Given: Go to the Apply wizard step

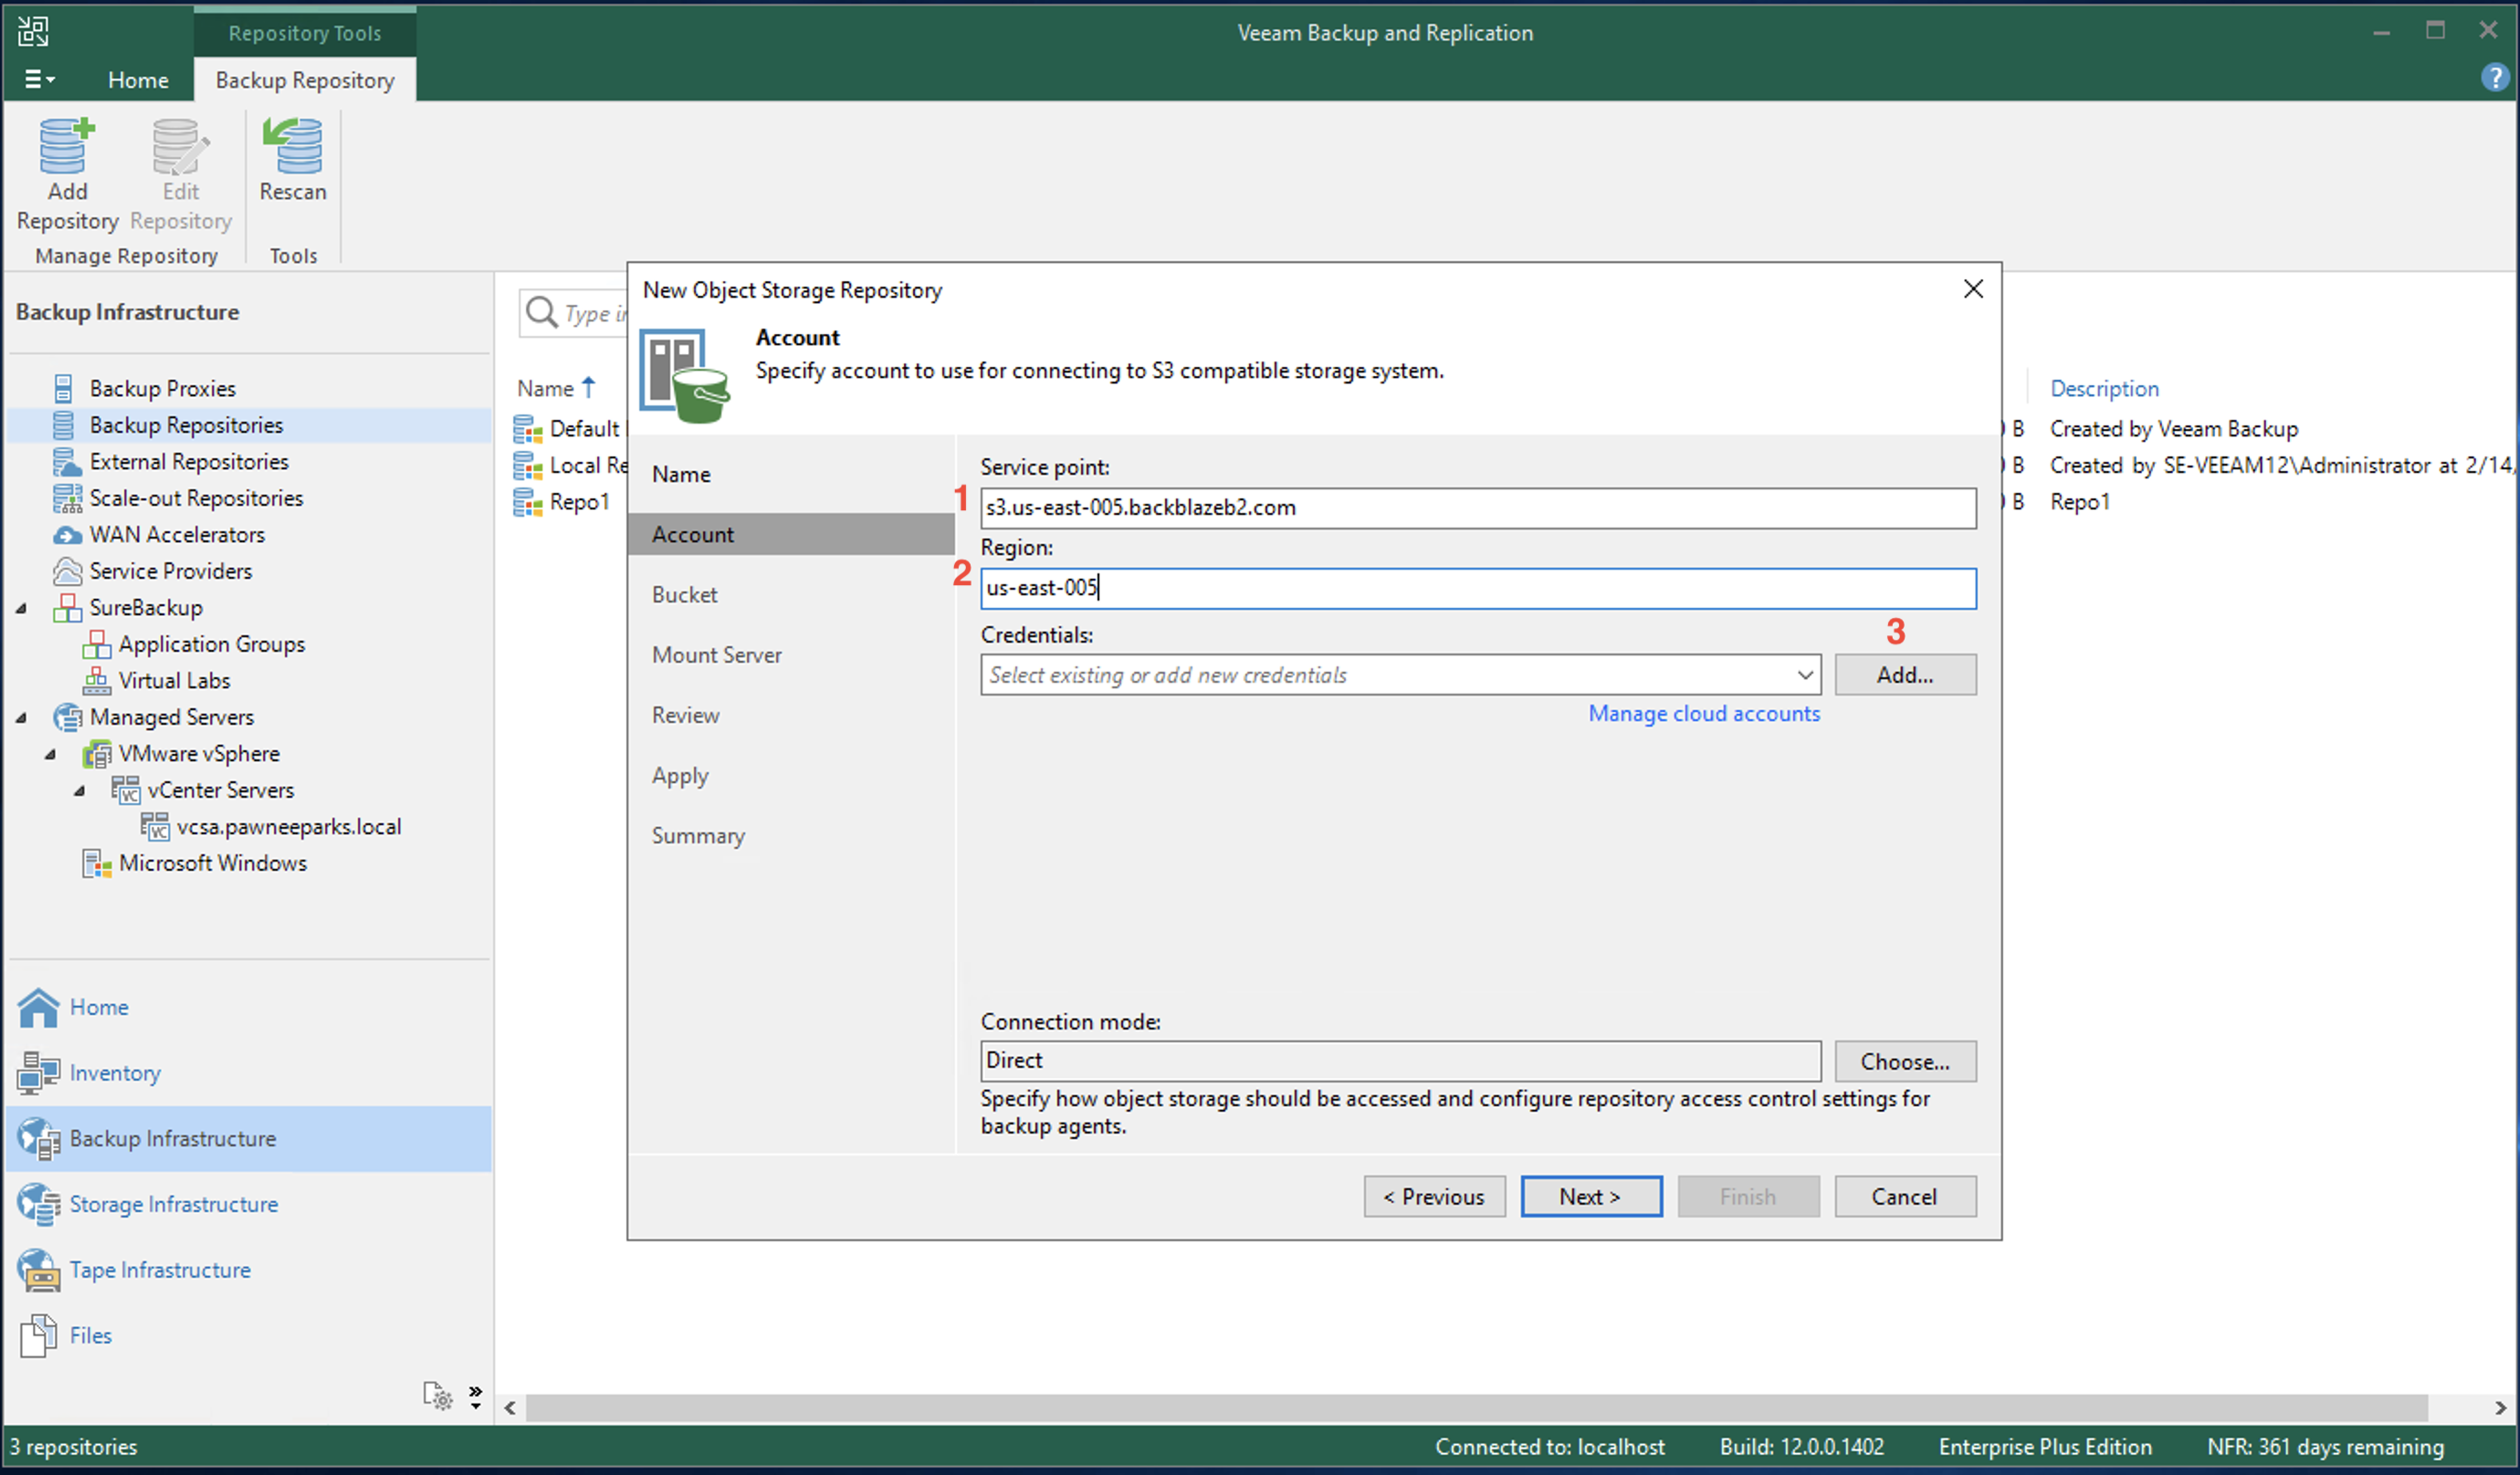Looking at the screenshot, I should (x=679, y=775).
